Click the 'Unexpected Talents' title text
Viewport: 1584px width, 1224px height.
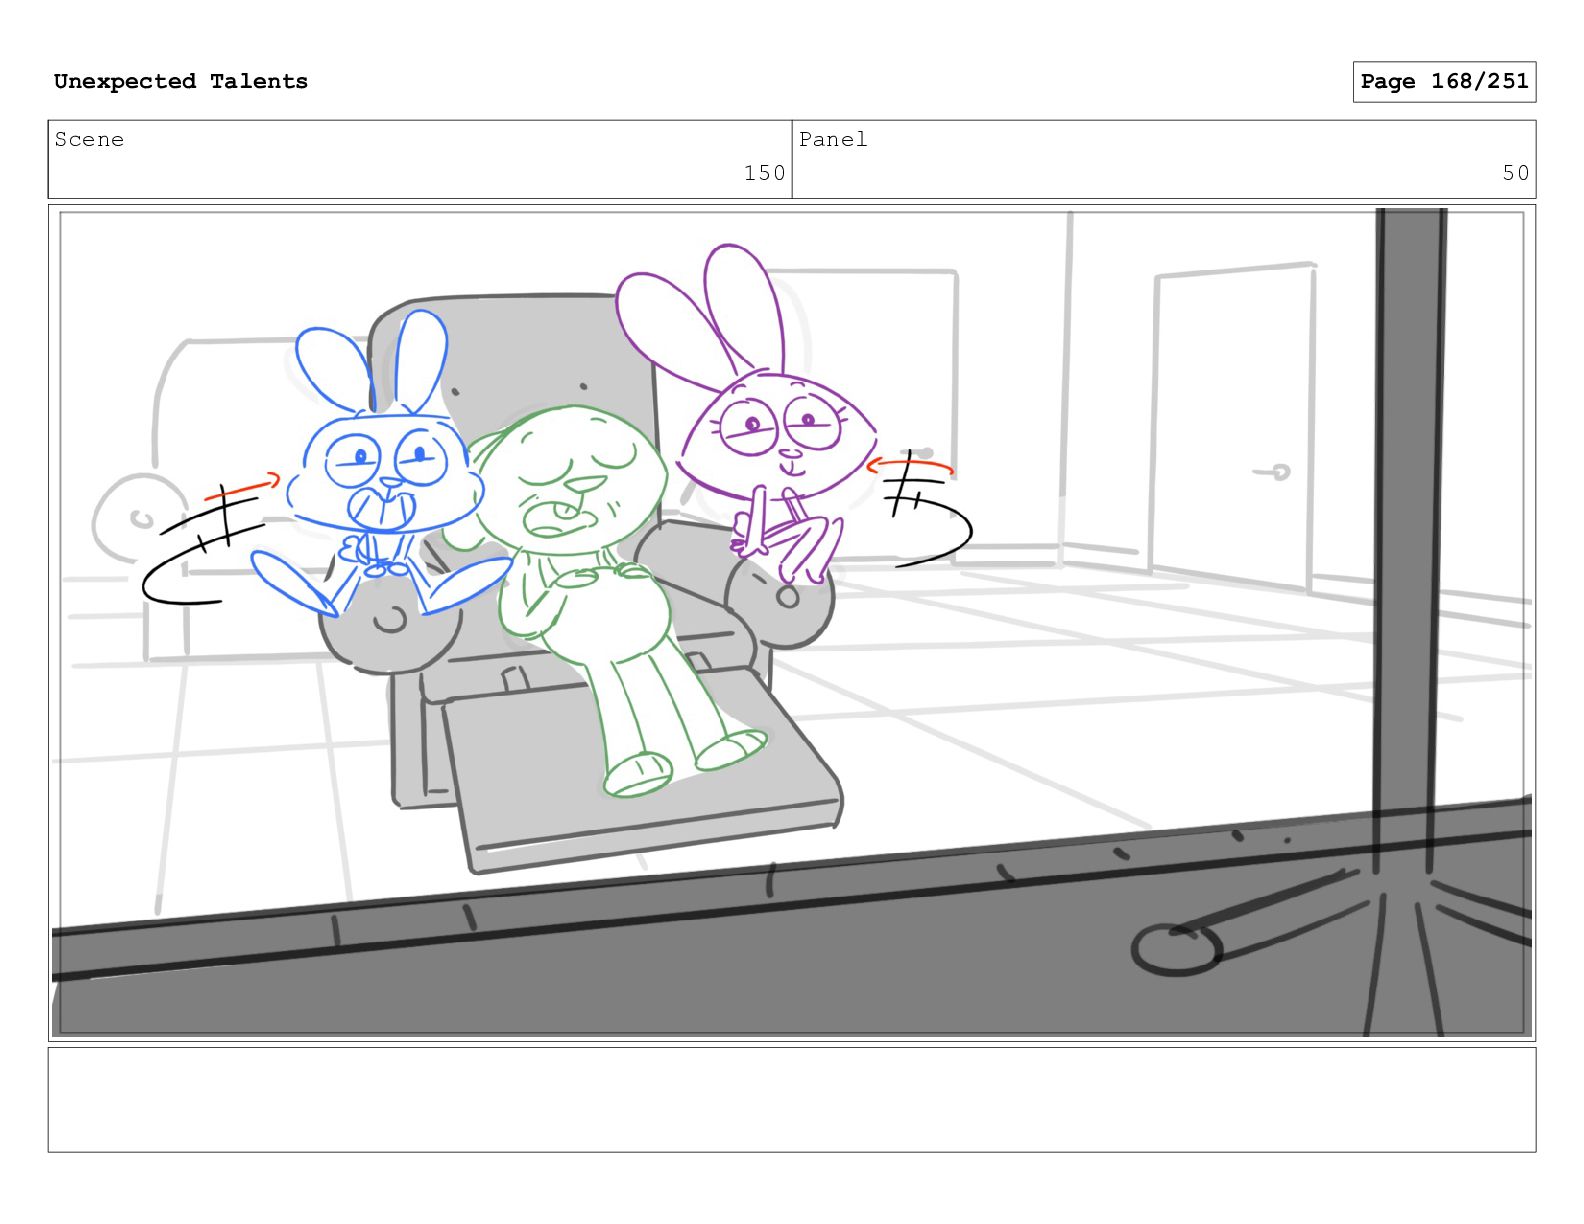[181, 82]
